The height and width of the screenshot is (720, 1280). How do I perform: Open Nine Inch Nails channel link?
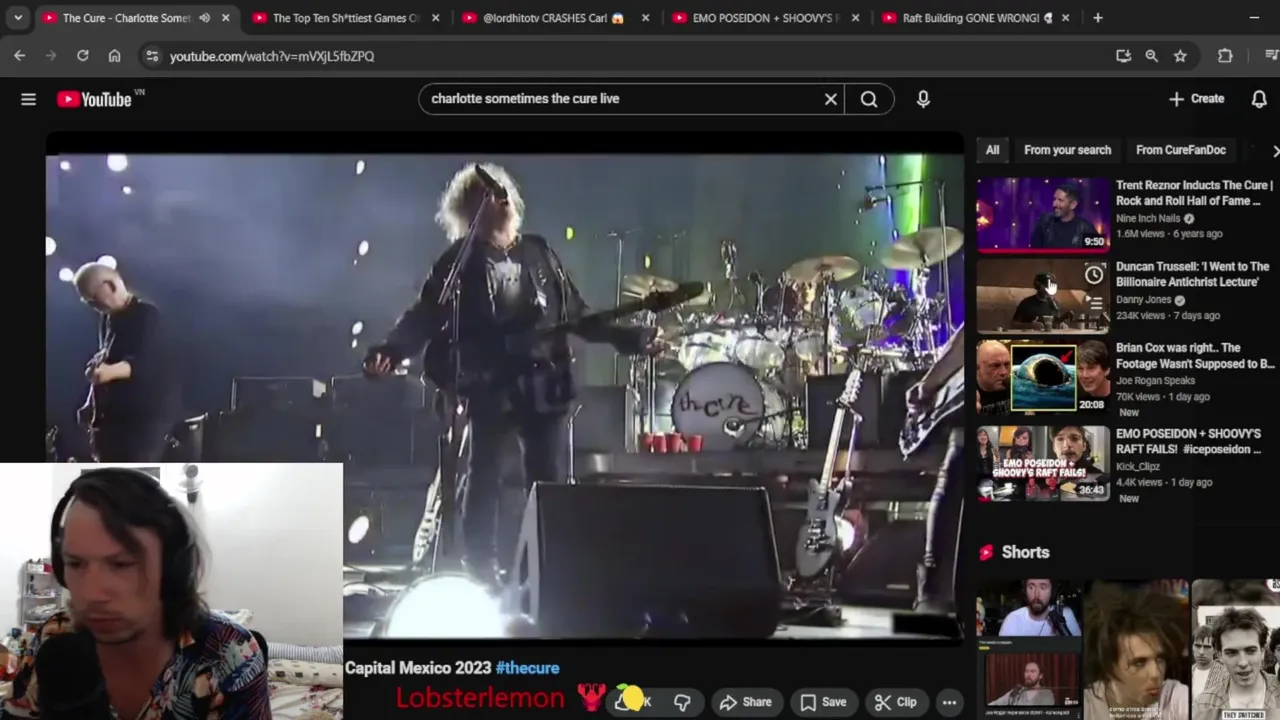tap(1148, 218)
